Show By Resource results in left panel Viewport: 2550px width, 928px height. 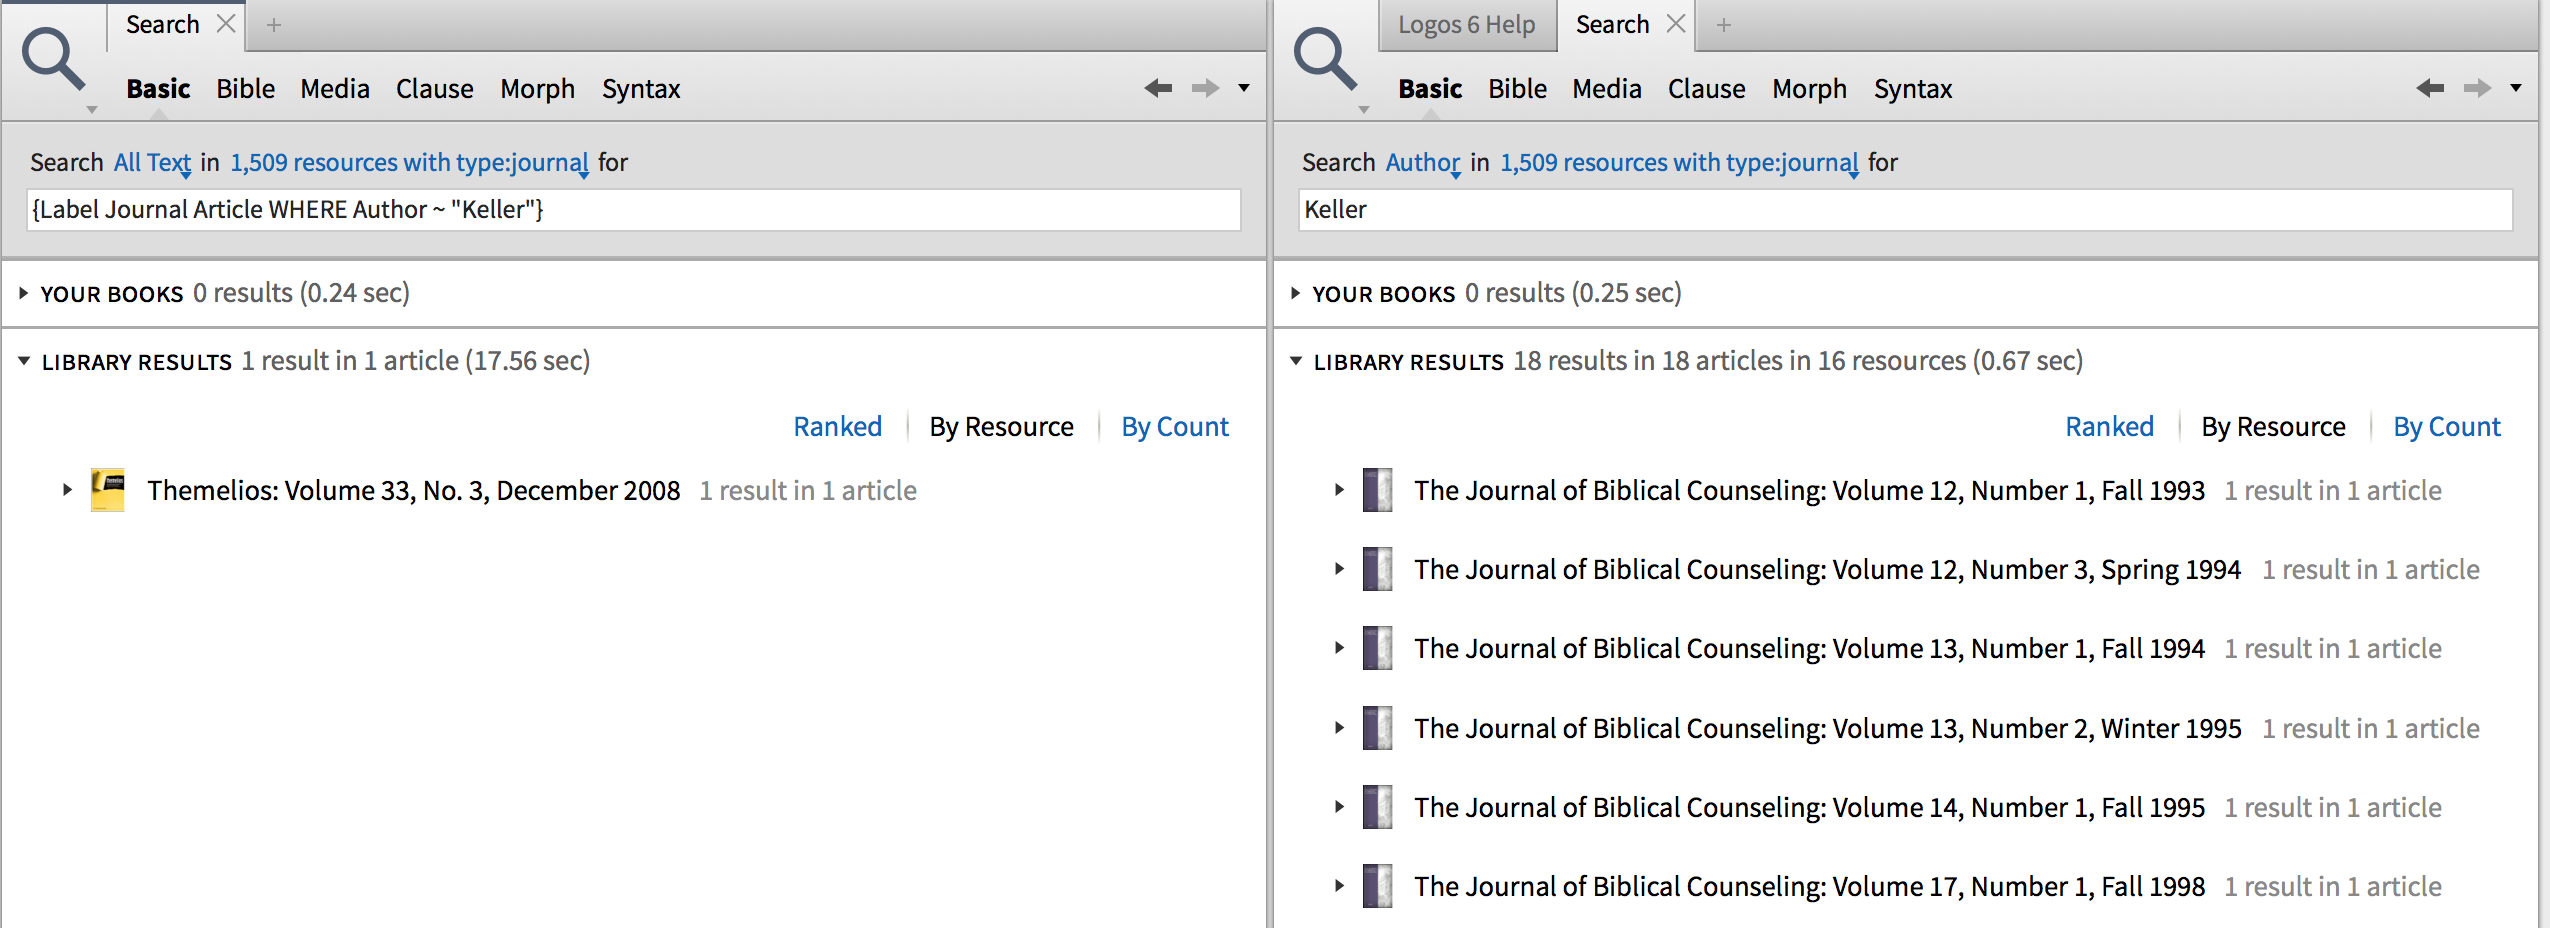(1002, 427)
